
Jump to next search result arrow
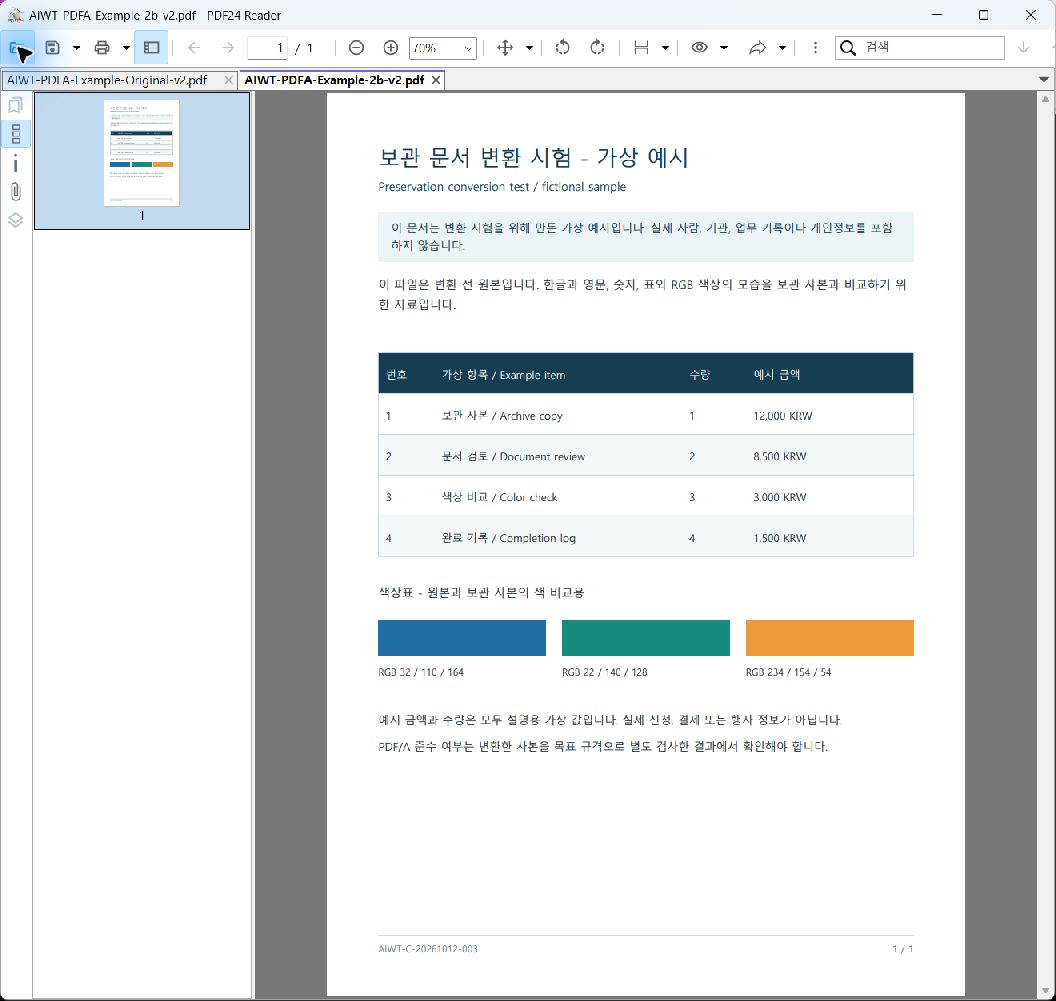(x=1023, y=48)
